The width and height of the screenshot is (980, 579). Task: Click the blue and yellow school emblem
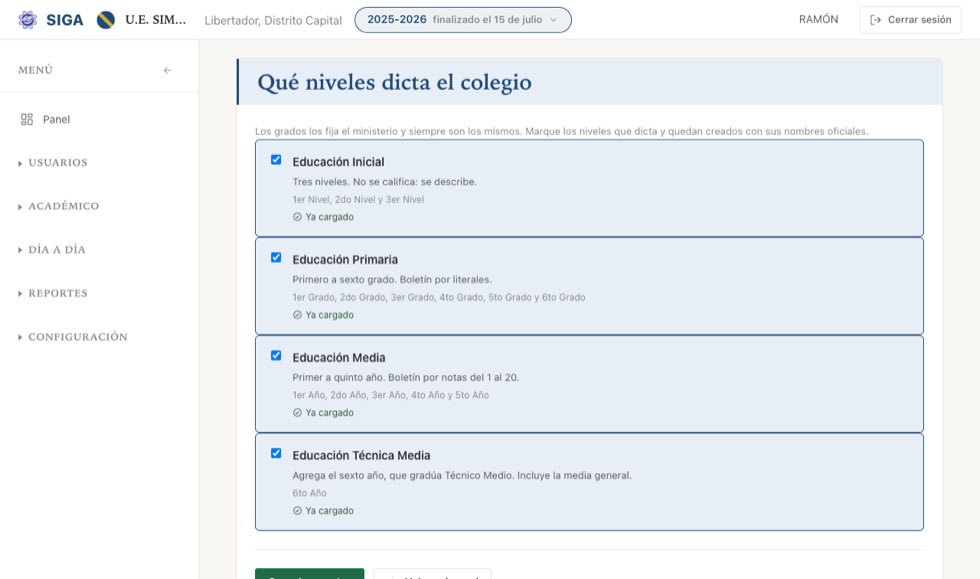106,20
